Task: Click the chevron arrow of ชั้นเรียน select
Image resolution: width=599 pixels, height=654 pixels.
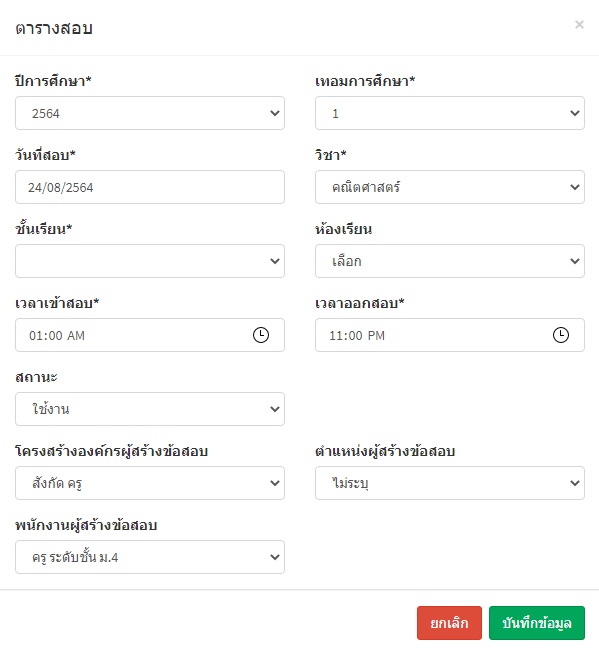Action: point(274,261)
